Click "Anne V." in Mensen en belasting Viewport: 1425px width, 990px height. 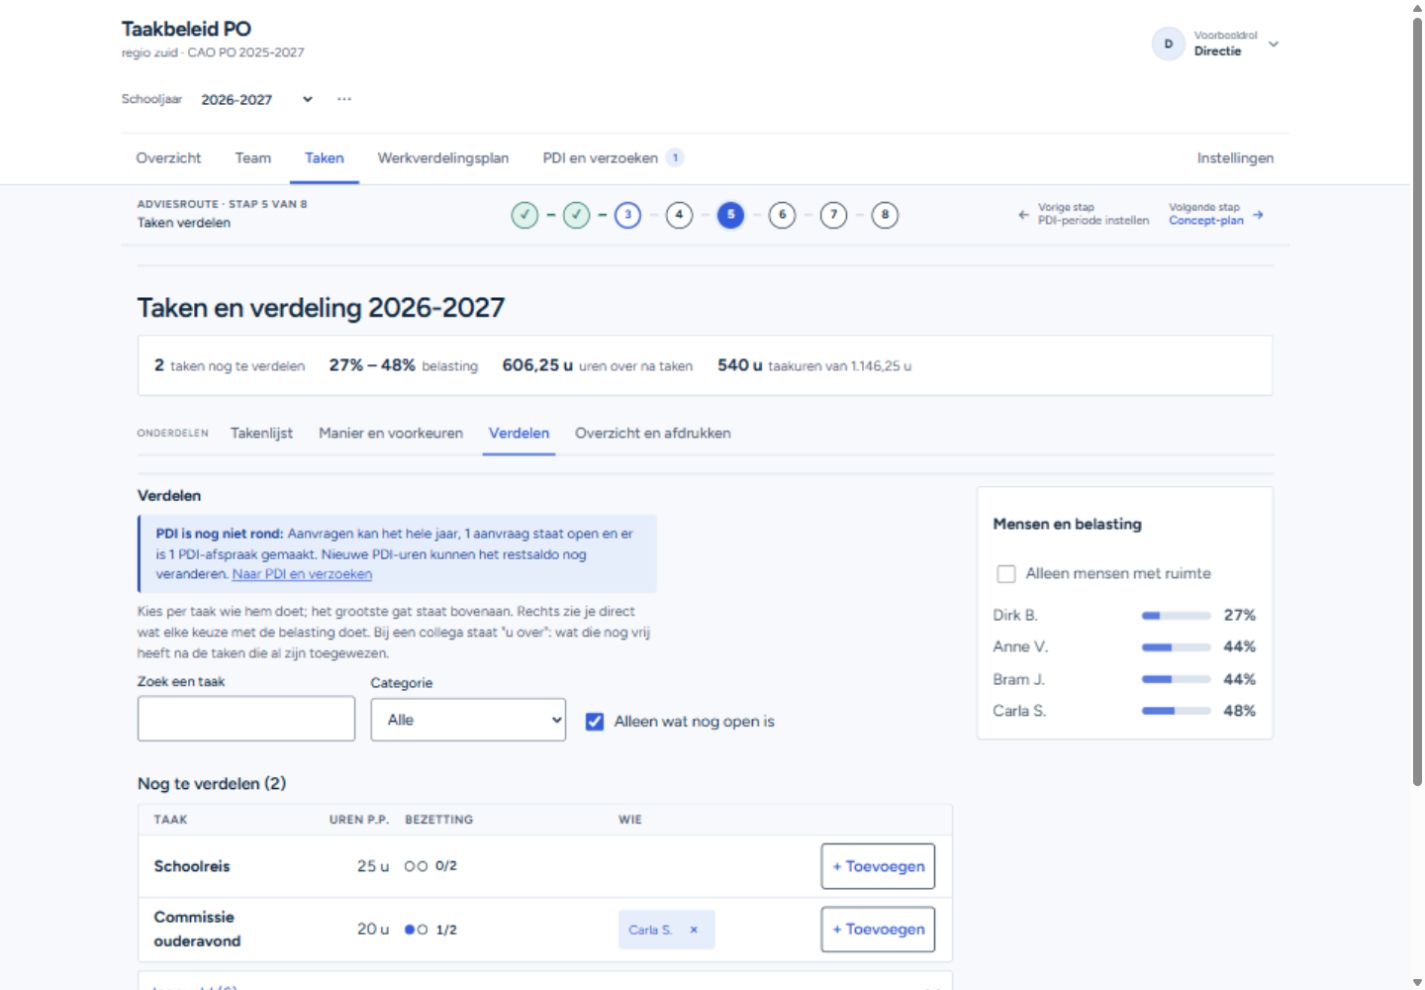[1020, 647]
